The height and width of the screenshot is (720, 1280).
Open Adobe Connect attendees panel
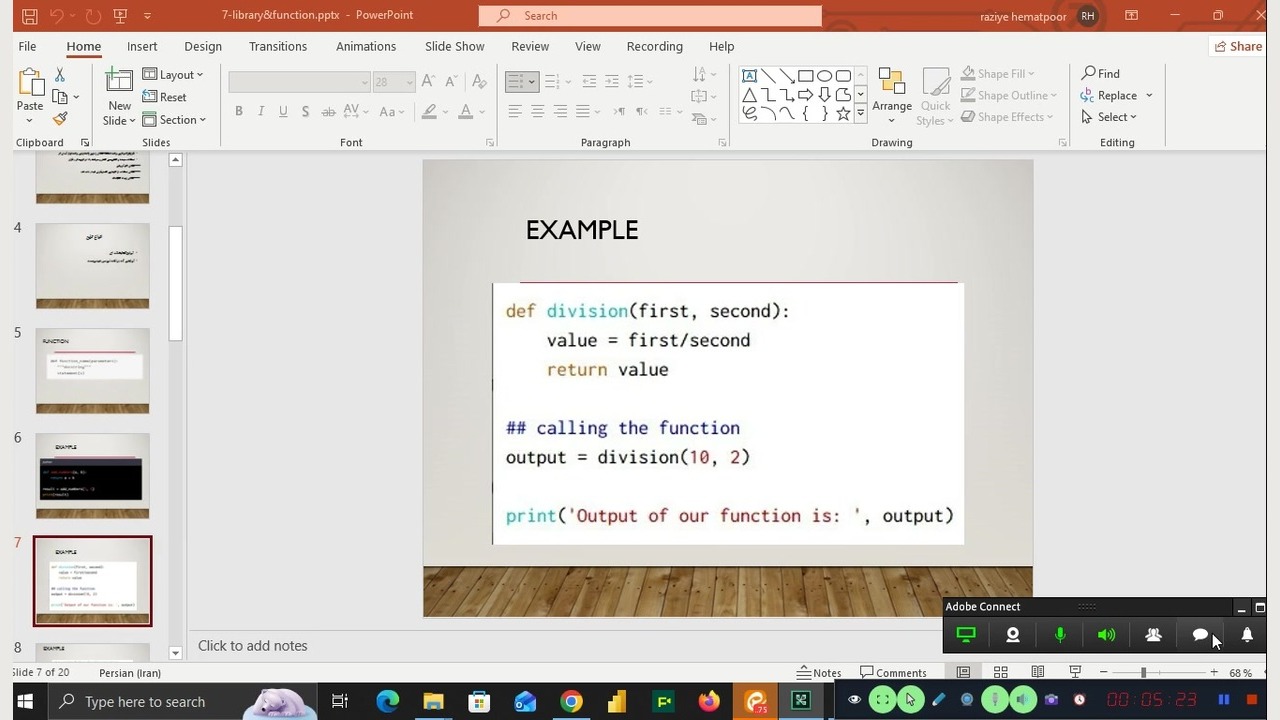1153,635
